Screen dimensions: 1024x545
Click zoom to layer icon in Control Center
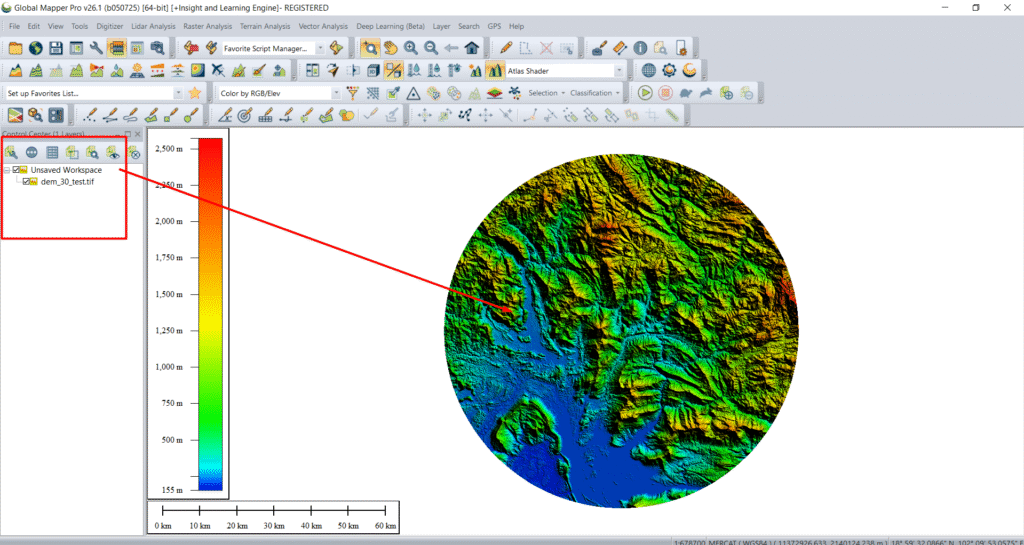click(x=93, y=153)
